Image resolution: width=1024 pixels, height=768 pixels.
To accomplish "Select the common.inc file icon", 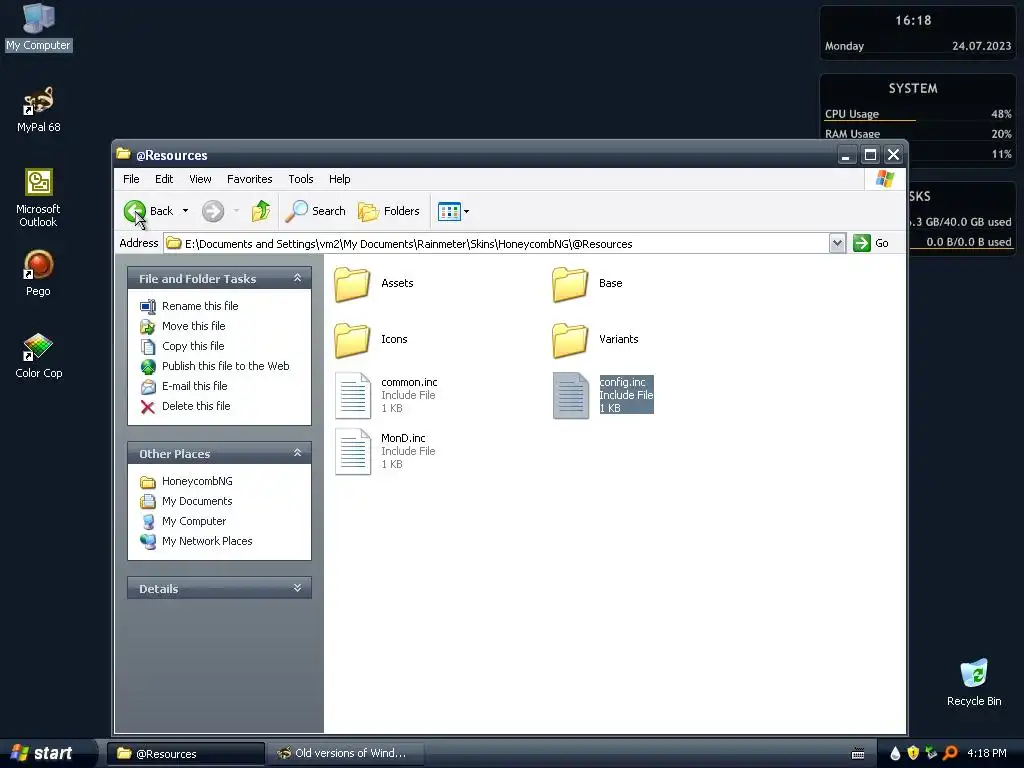I will coord(353,395).
